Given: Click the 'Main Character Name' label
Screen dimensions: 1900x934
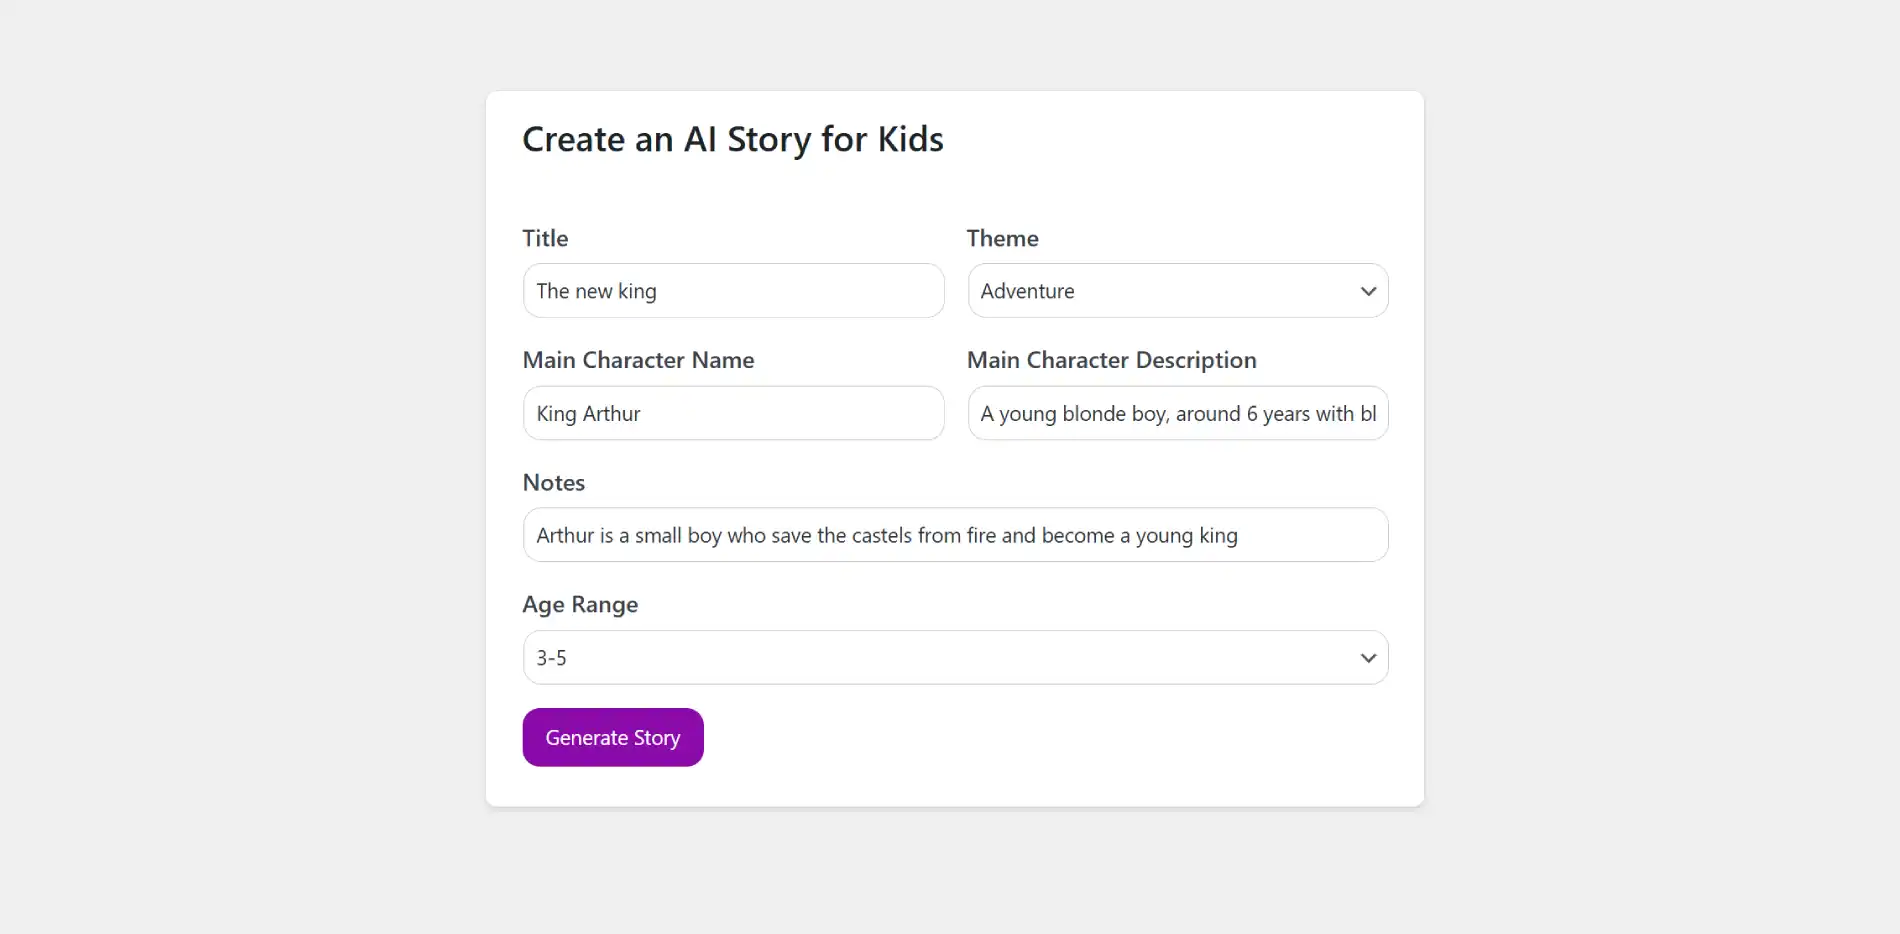Looking at the screenshot, I should pyautogui.click(x=638, y=361).
